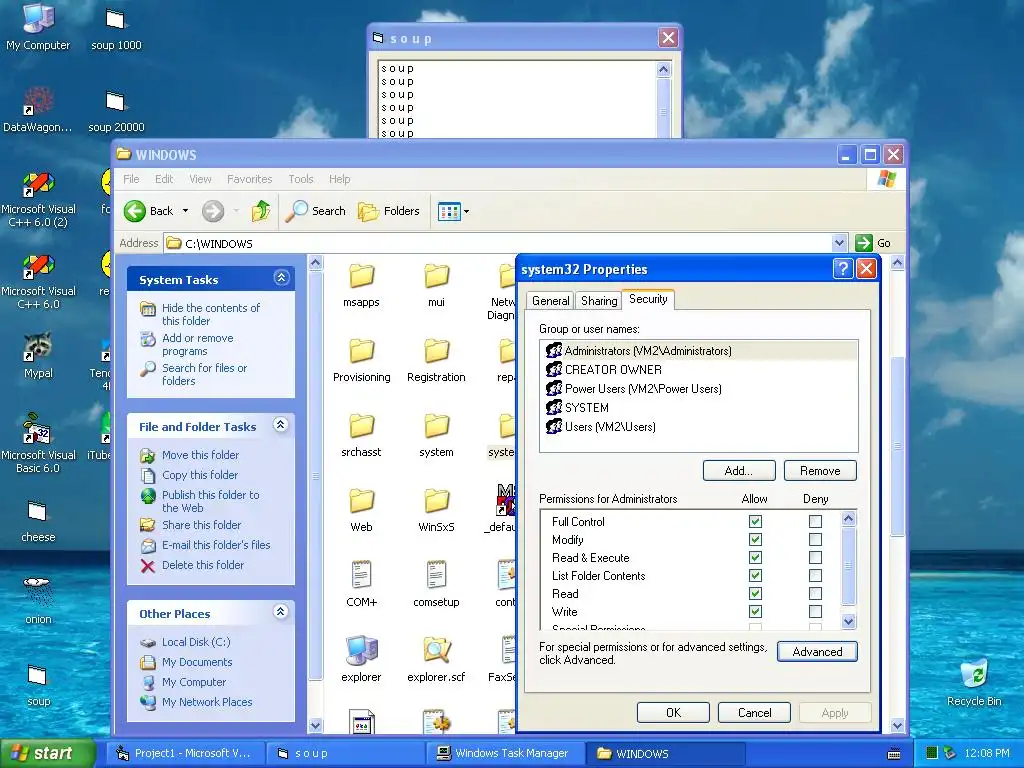Check Deny for Modify

click(x=815, y=539)
